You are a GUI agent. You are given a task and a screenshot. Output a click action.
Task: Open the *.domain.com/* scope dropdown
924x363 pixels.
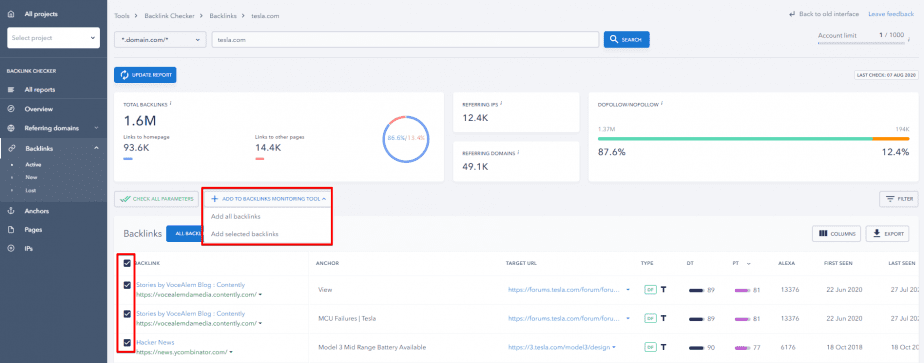160,39
